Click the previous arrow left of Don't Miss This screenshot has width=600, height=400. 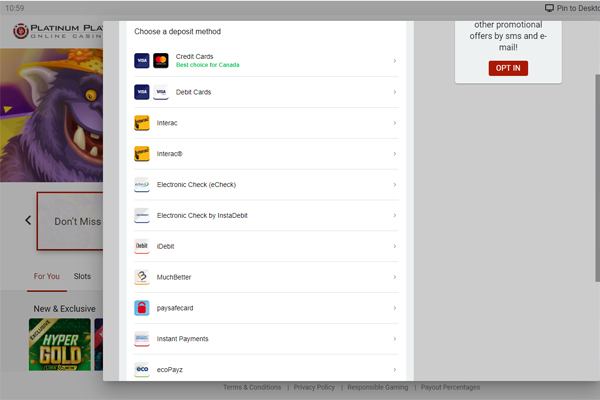pyautogui.click(x=28, y=220)
